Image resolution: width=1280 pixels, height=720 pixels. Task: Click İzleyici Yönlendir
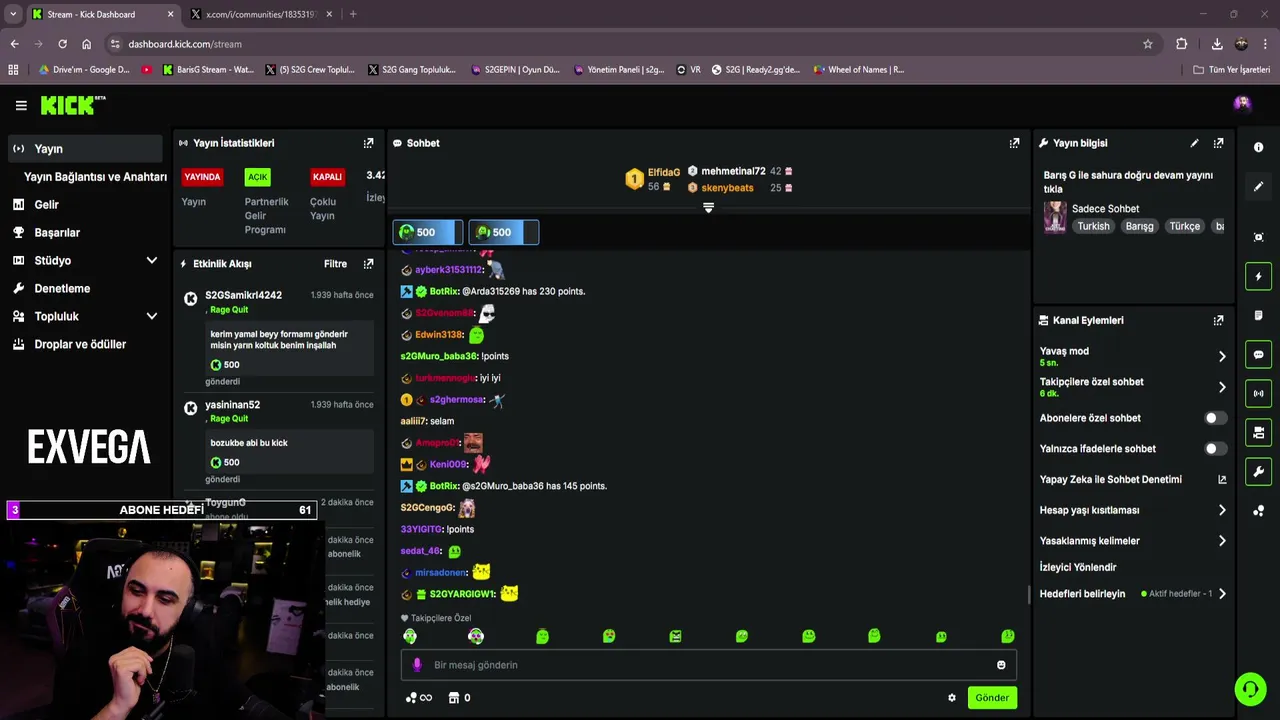[x=1078, y=567]
